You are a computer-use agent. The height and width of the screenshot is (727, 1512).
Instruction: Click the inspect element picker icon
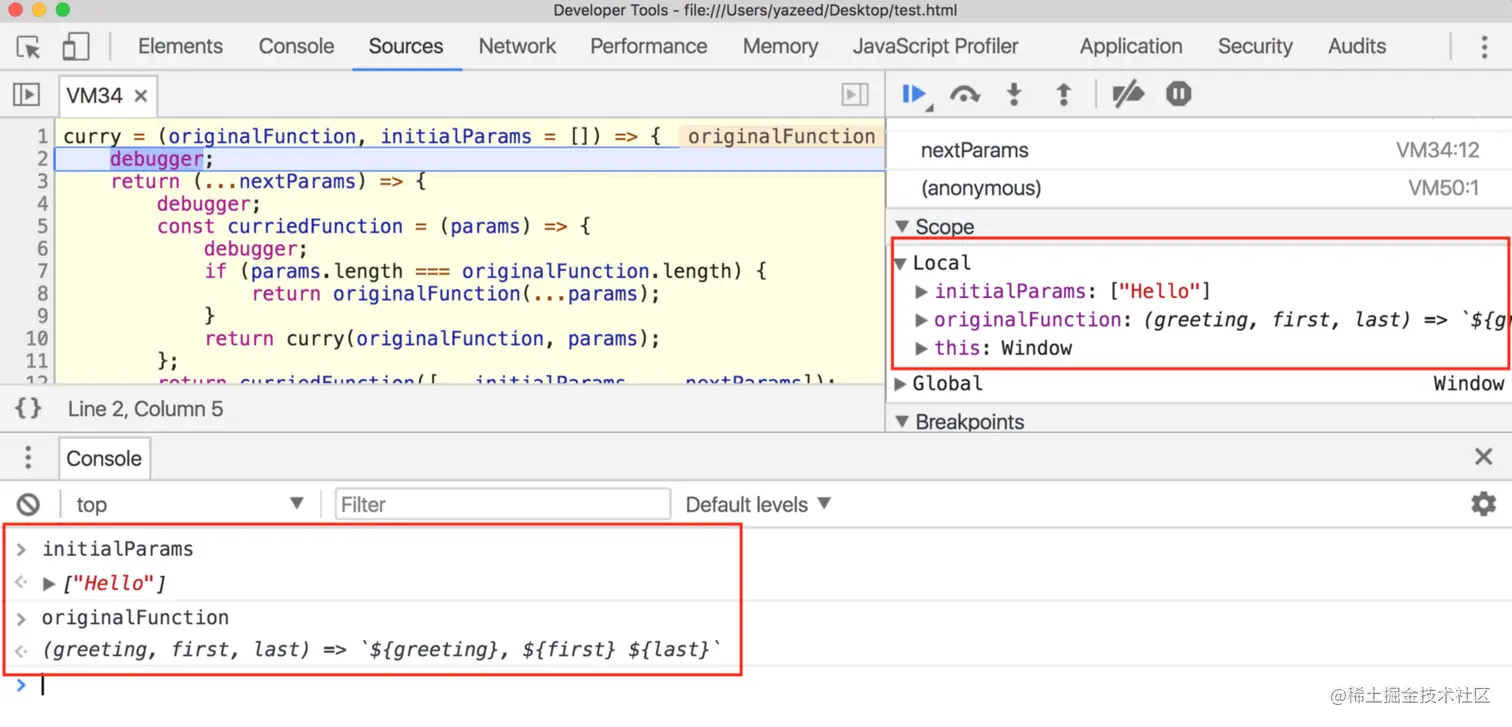(x=29, y=46)
